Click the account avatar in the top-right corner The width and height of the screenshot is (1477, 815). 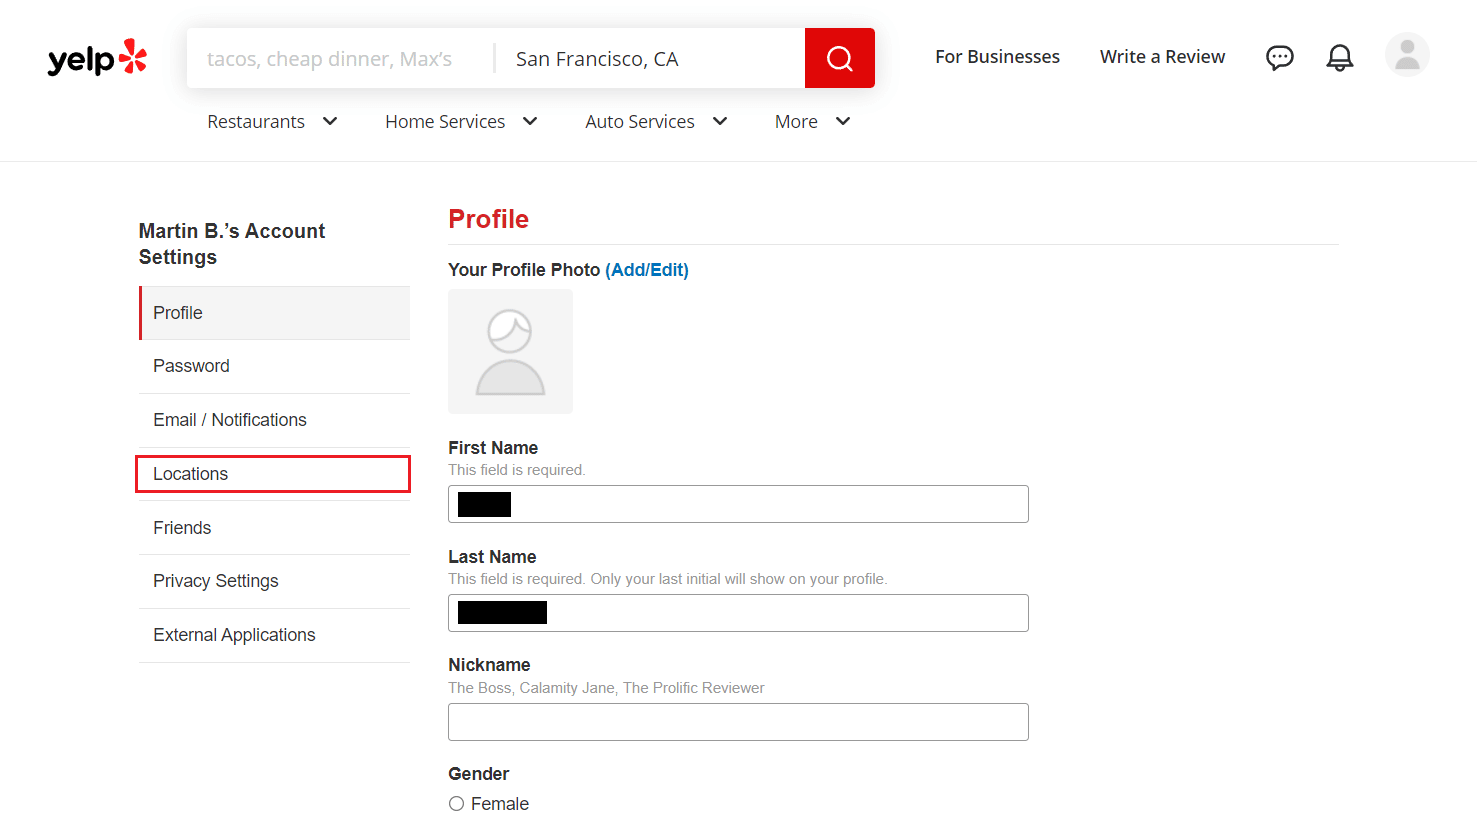(x=1407, y=55)
